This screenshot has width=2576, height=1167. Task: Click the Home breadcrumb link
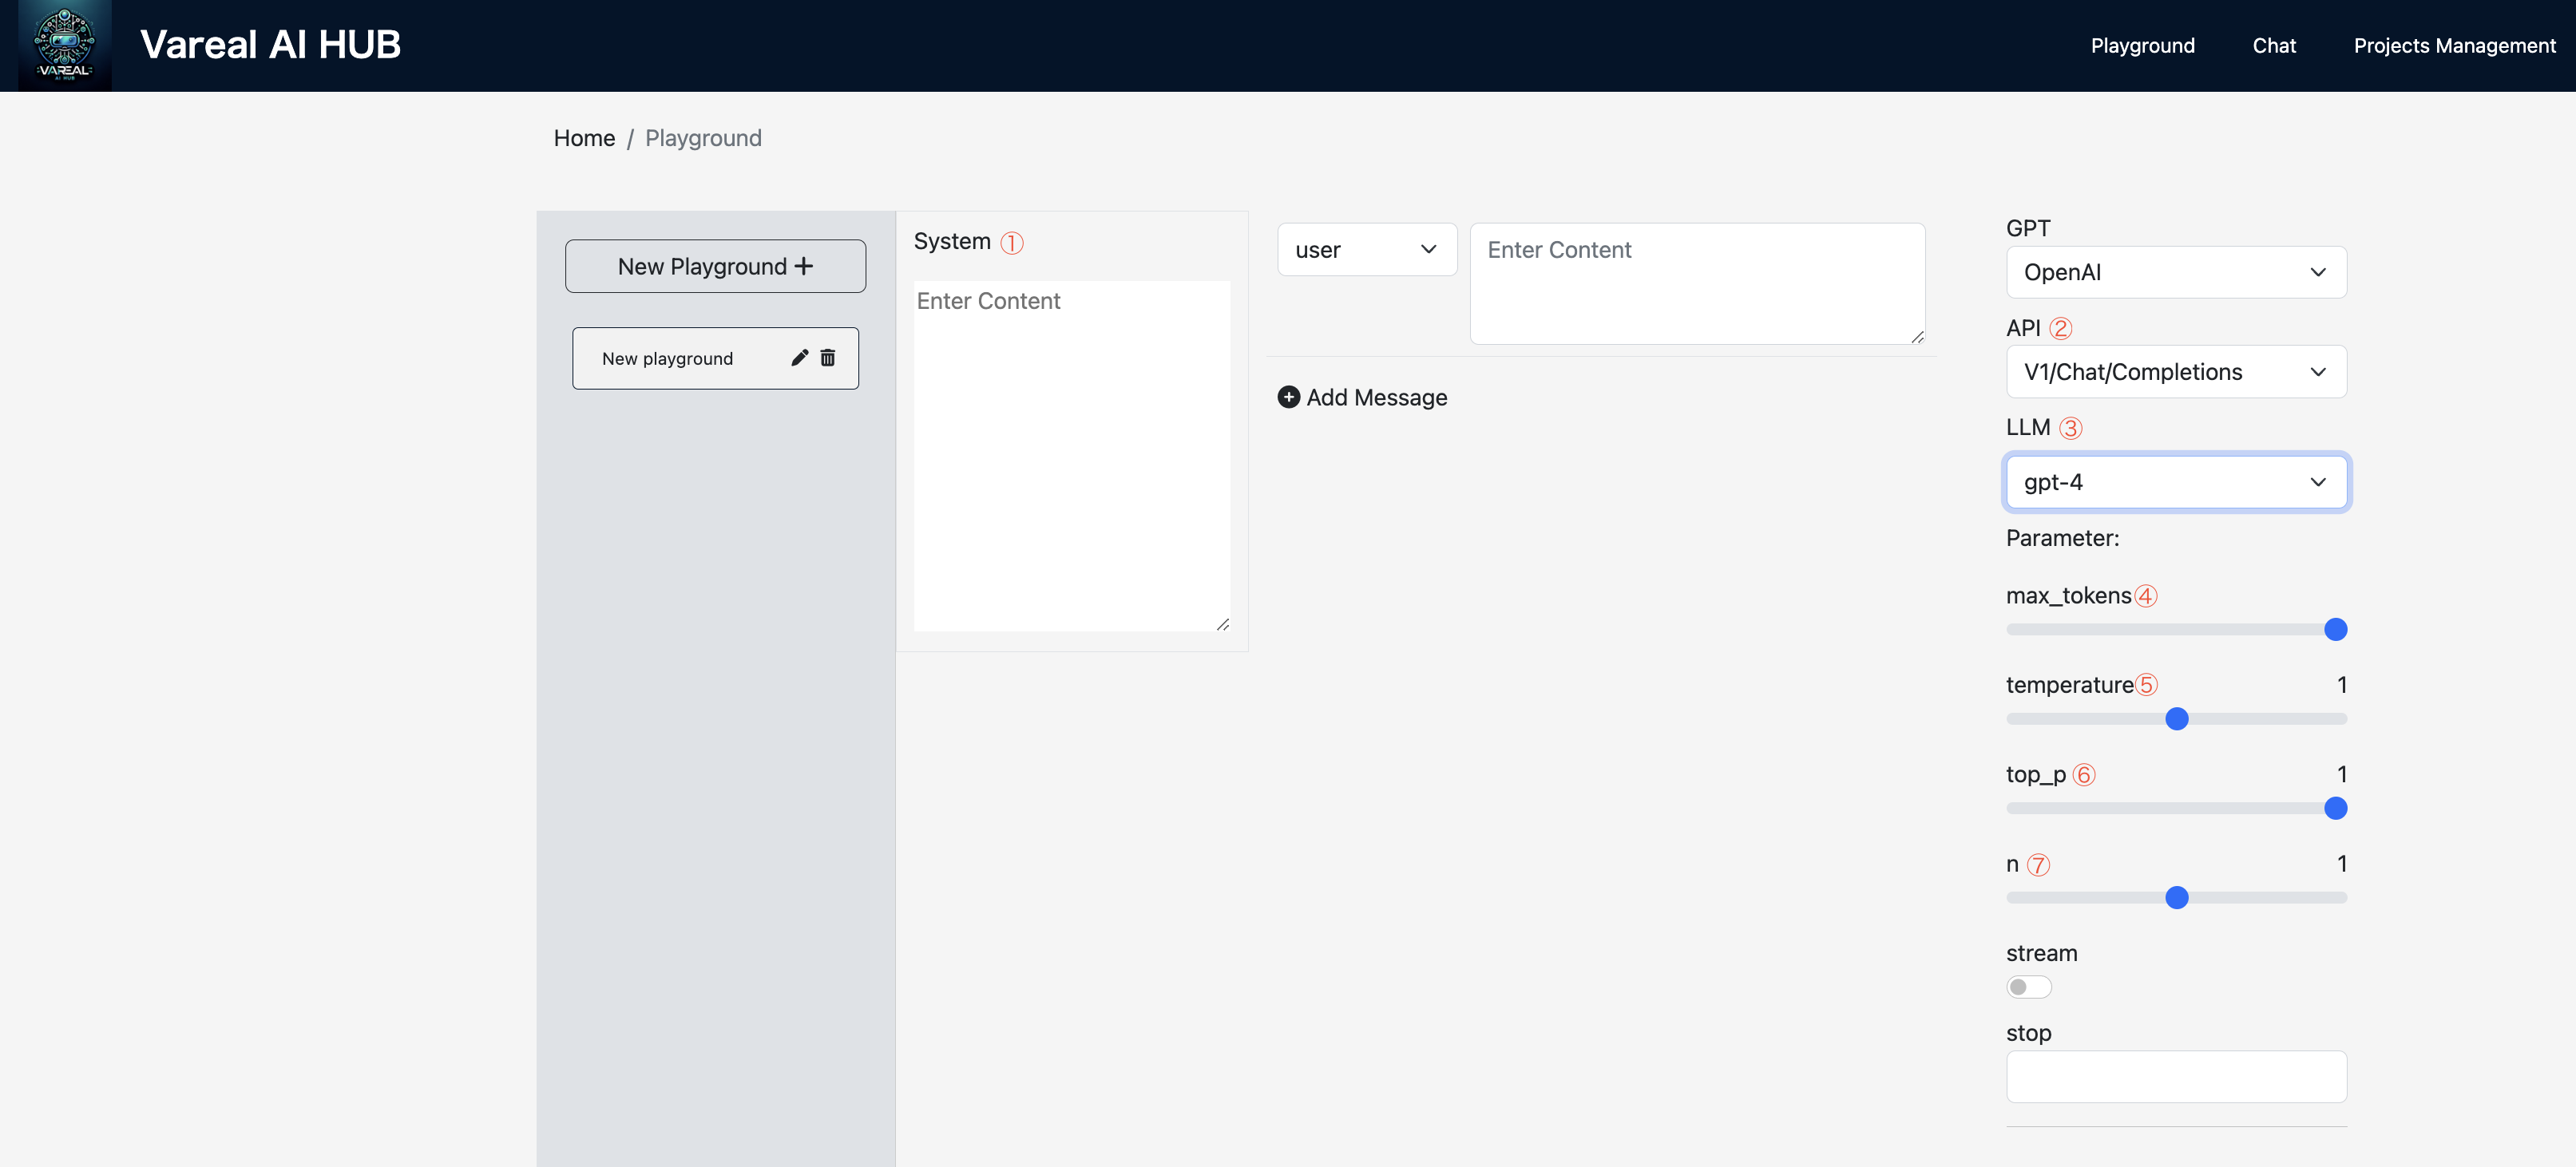click(584, 138)
